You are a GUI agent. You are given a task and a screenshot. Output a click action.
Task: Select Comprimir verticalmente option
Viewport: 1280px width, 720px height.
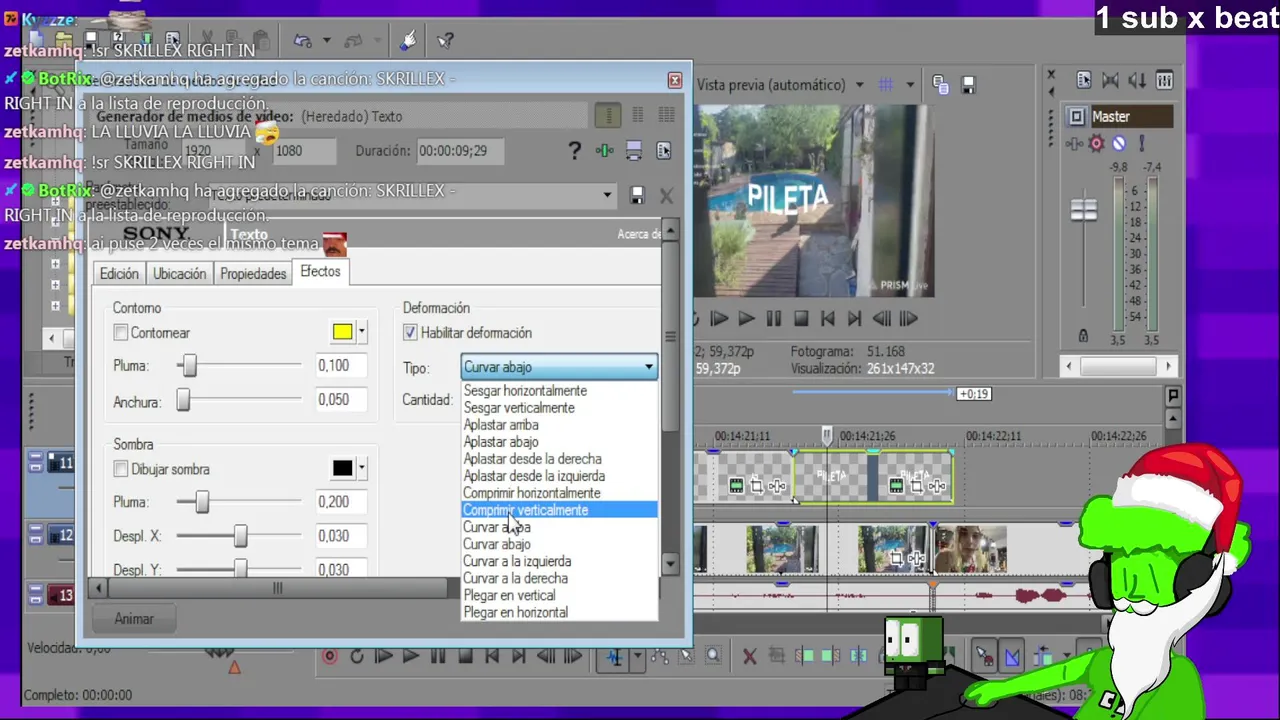(x=559, y=510)
